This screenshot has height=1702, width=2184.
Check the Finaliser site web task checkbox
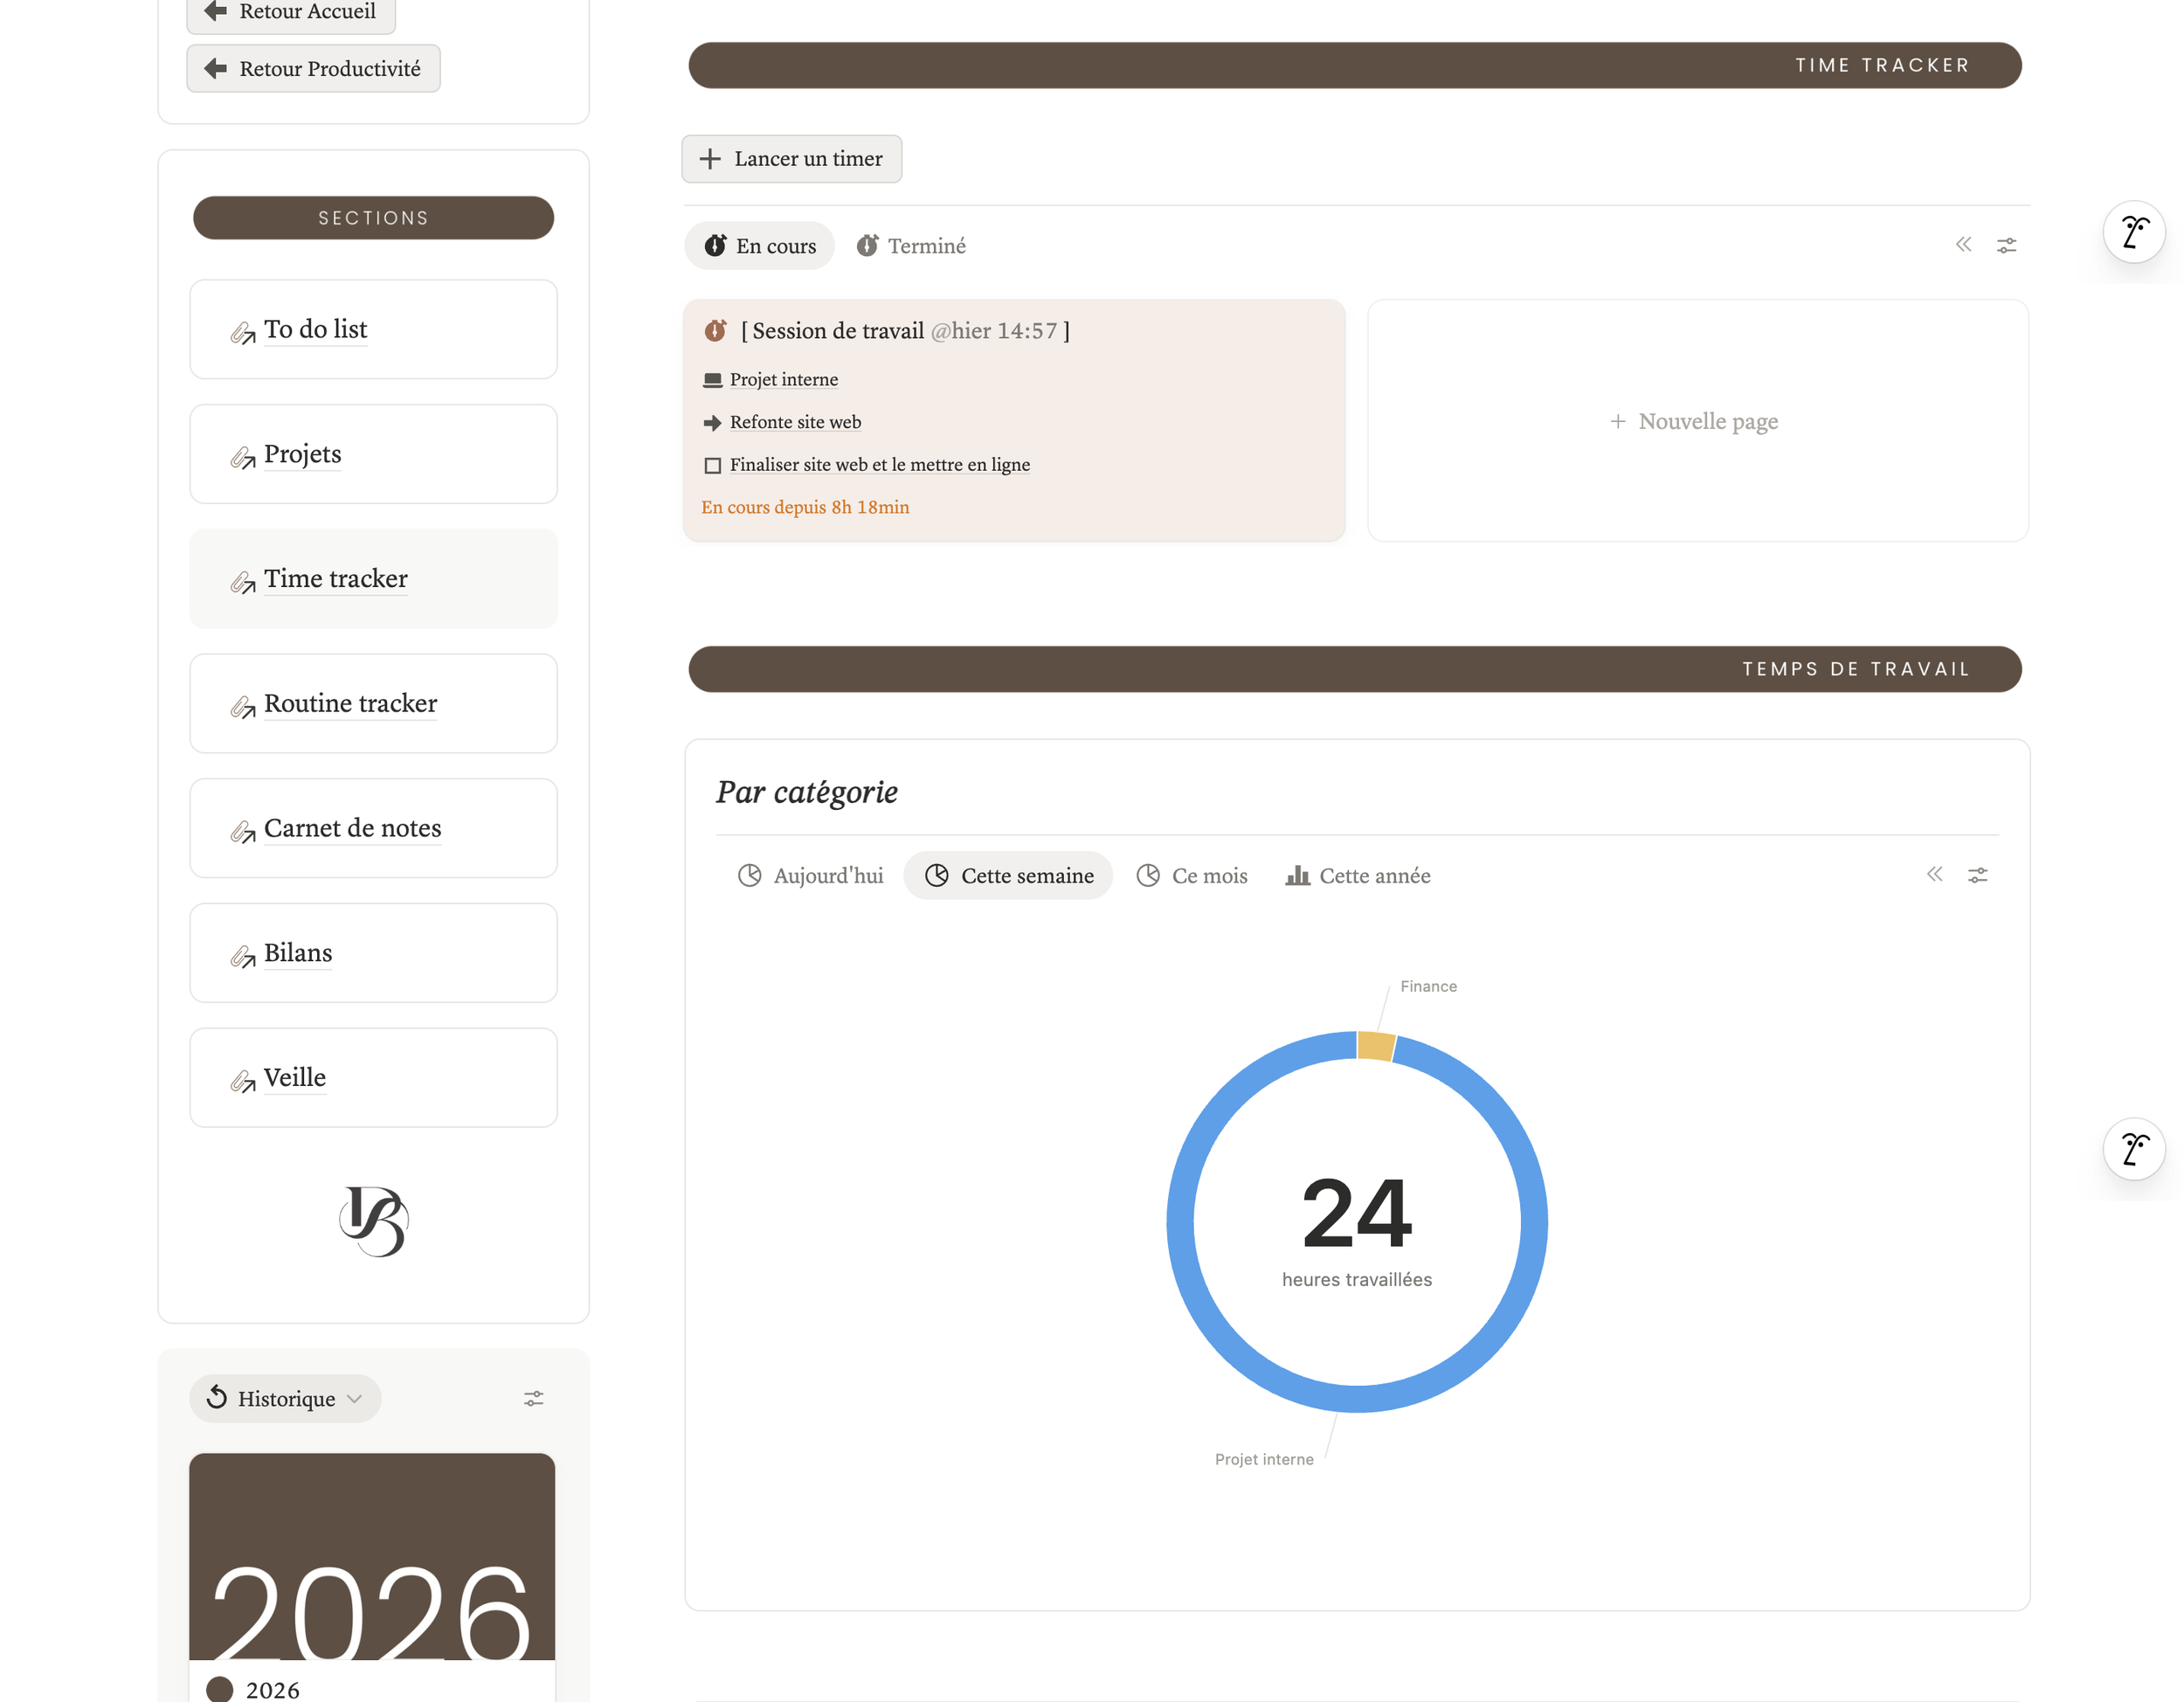[712, 465]
